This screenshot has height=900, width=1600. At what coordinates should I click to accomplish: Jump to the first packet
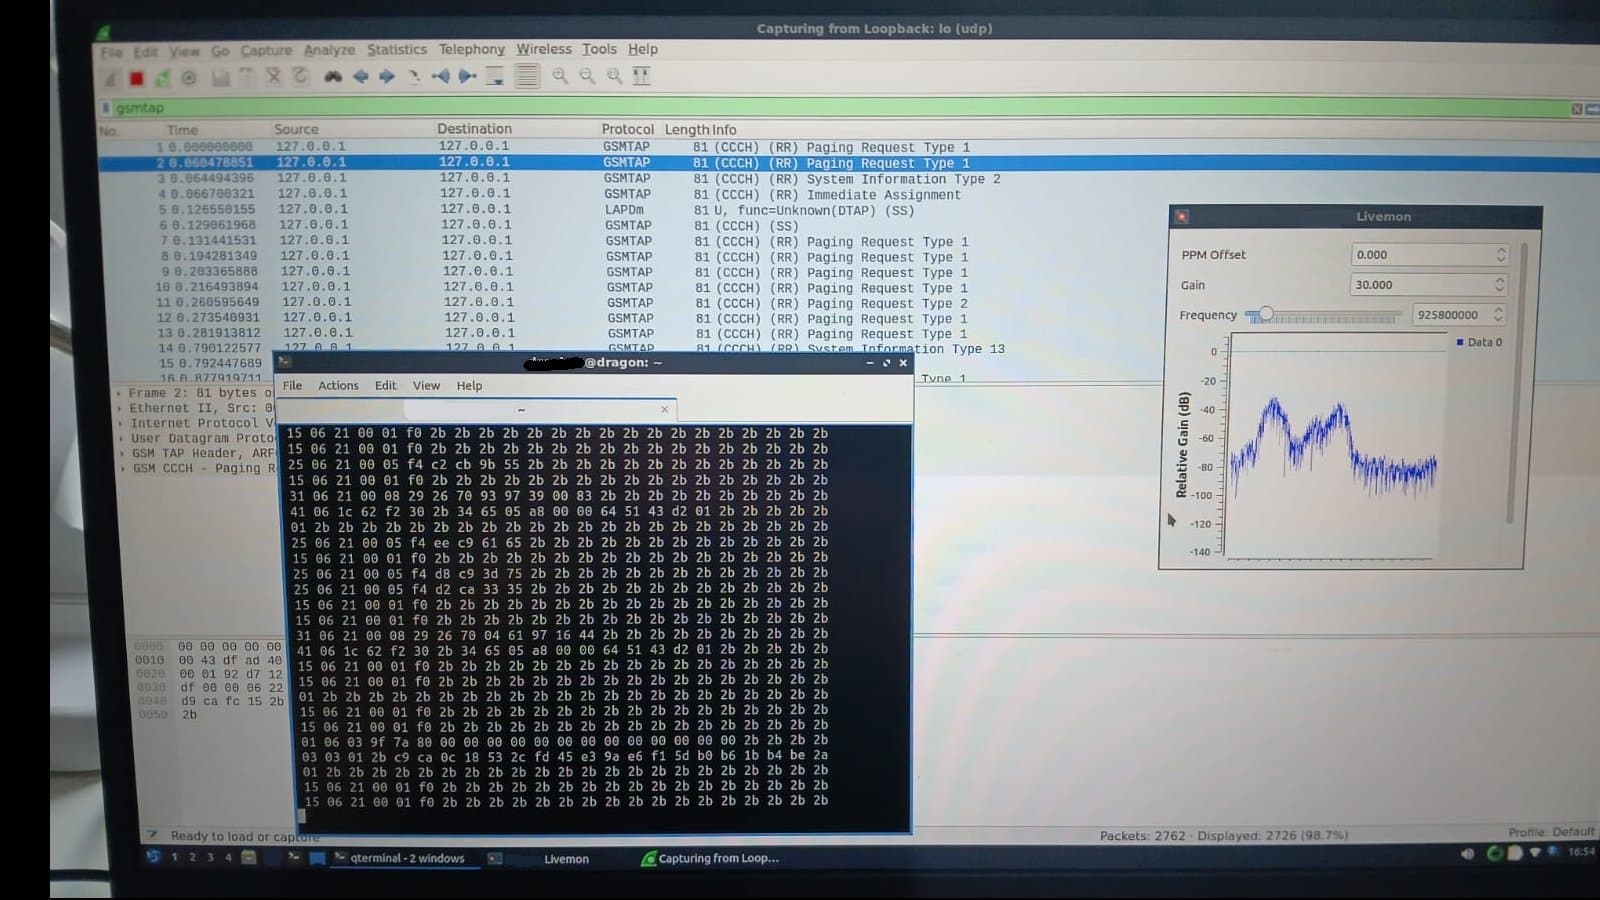tap(440, 76)
